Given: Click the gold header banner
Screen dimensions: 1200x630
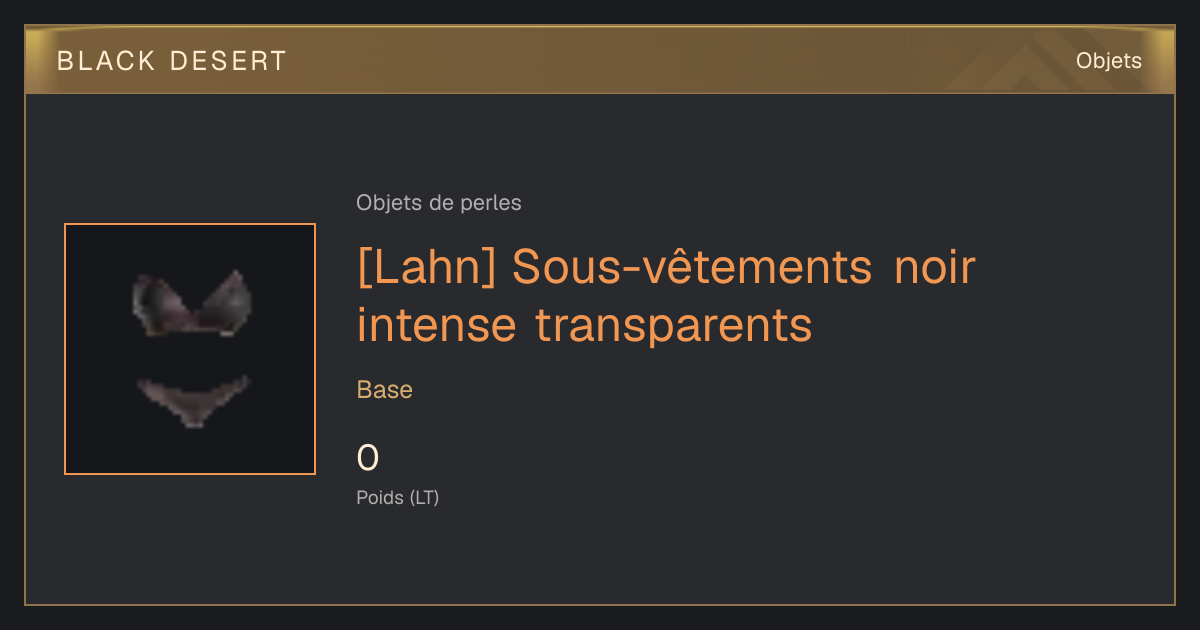Looking at the screenshot, I should click(600, 60).
